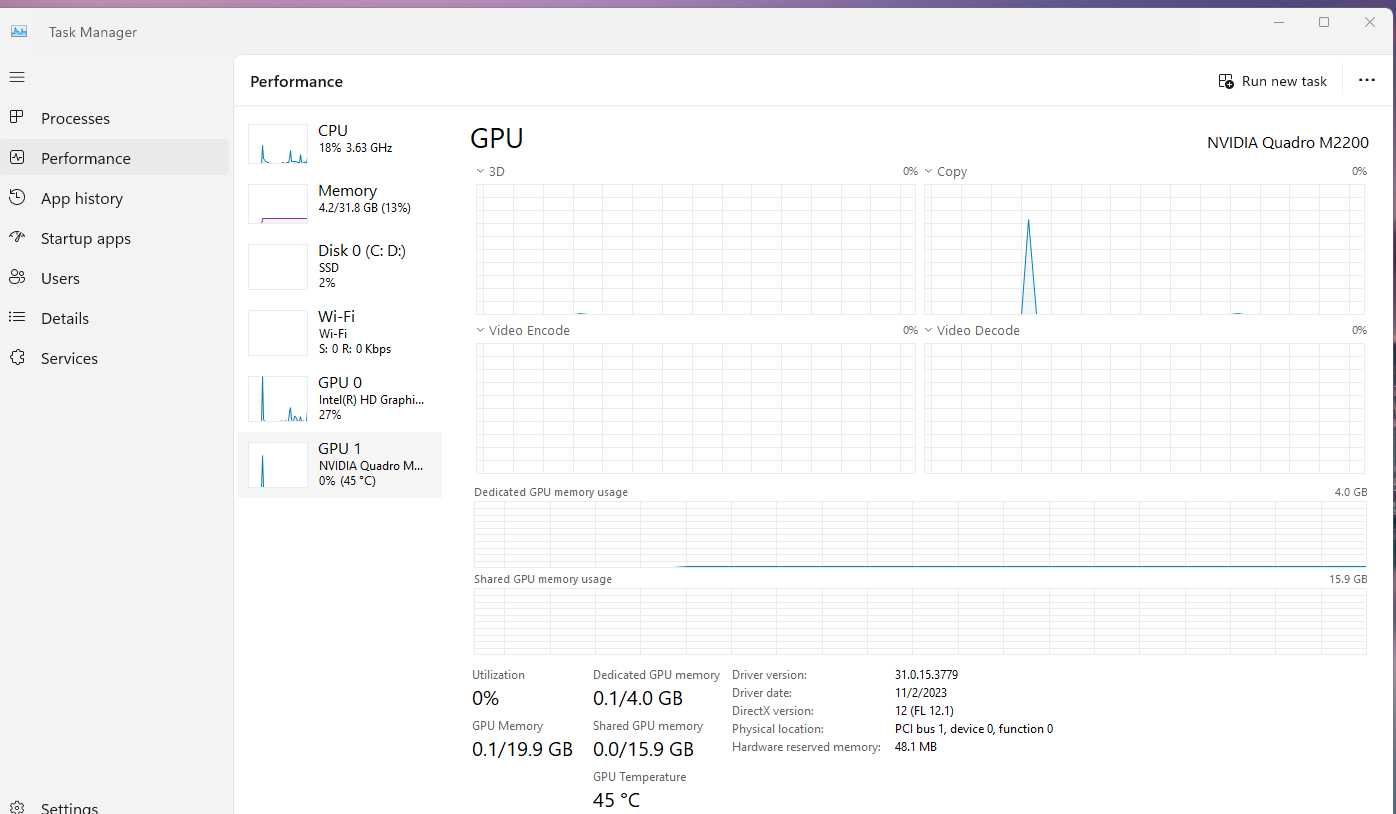The height and width of the screenshot is (814, 1396).
Task: Click the App history clock icon
Action: [17, 198]
